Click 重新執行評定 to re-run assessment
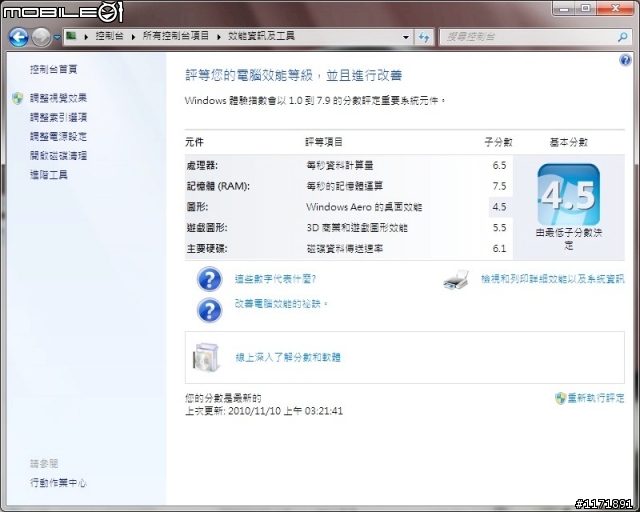 coord(596,398)
